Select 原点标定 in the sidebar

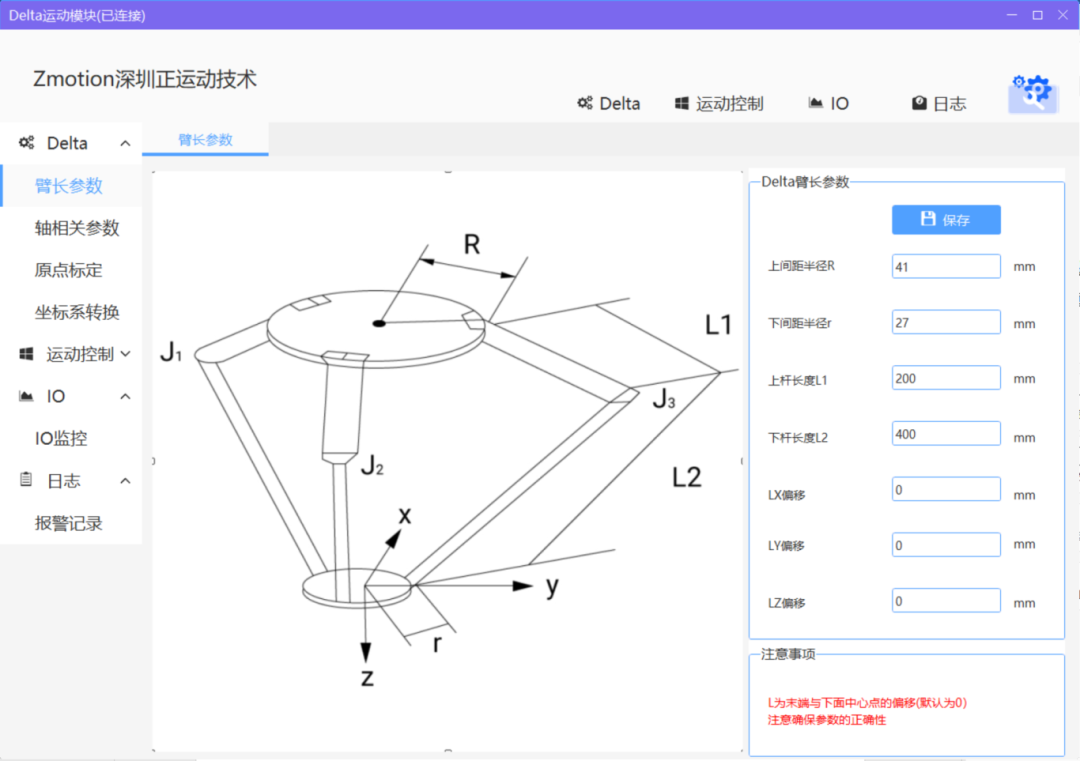(72, 270)
